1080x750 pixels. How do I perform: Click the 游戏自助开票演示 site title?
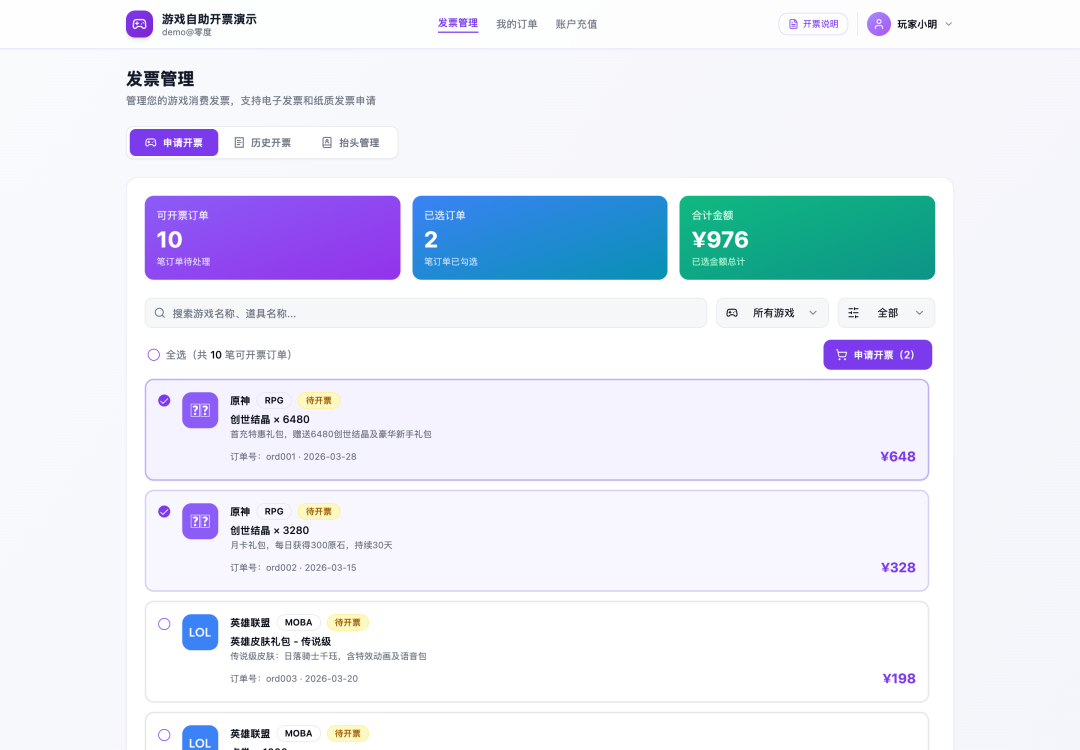tap(209, 19)
